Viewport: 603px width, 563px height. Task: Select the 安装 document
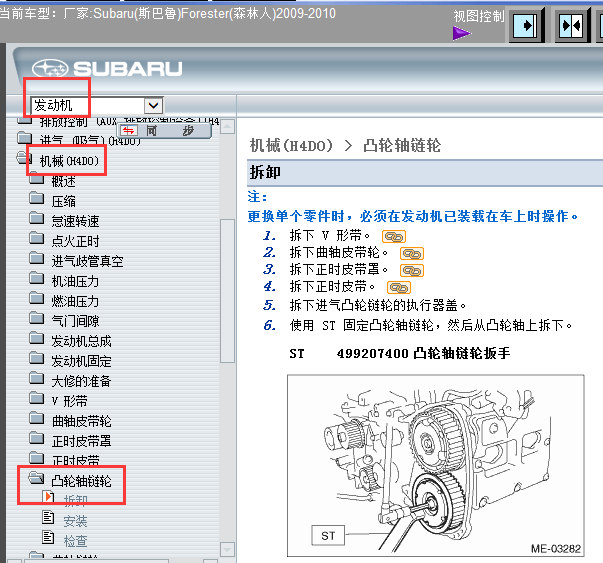[x=75, y=521]
